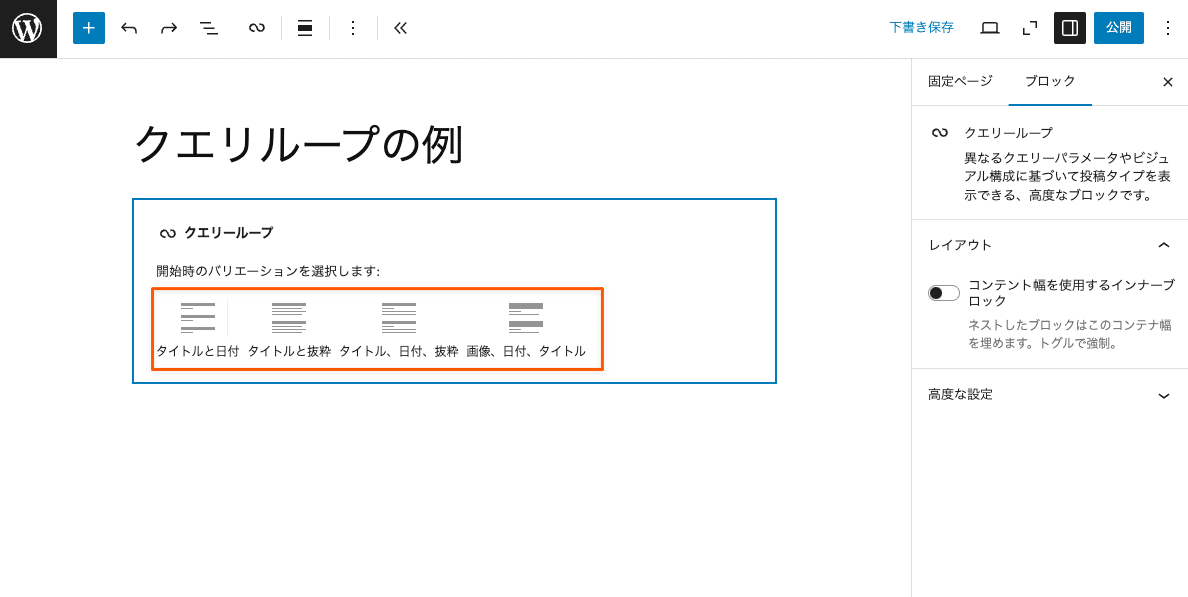Enter fullscreen view with the expand icon
This screenshot has width=1188, height=597.
point(1029,28)
